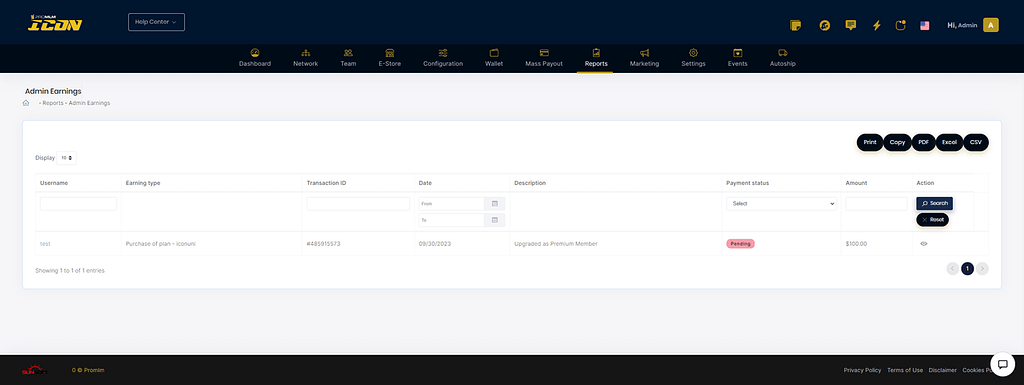
Task: Open the Team menu
Action: click(348, 57)
